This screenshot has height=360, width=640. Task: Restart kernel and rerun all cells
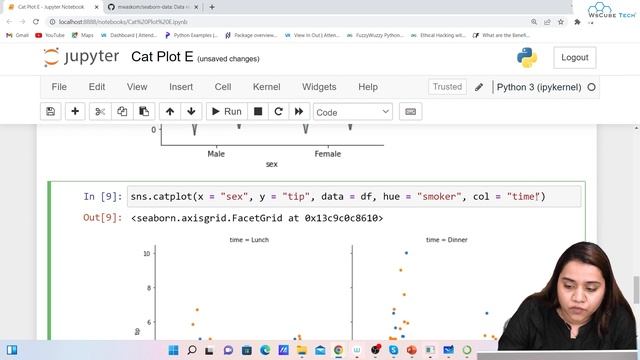click(x=299, y=111)
